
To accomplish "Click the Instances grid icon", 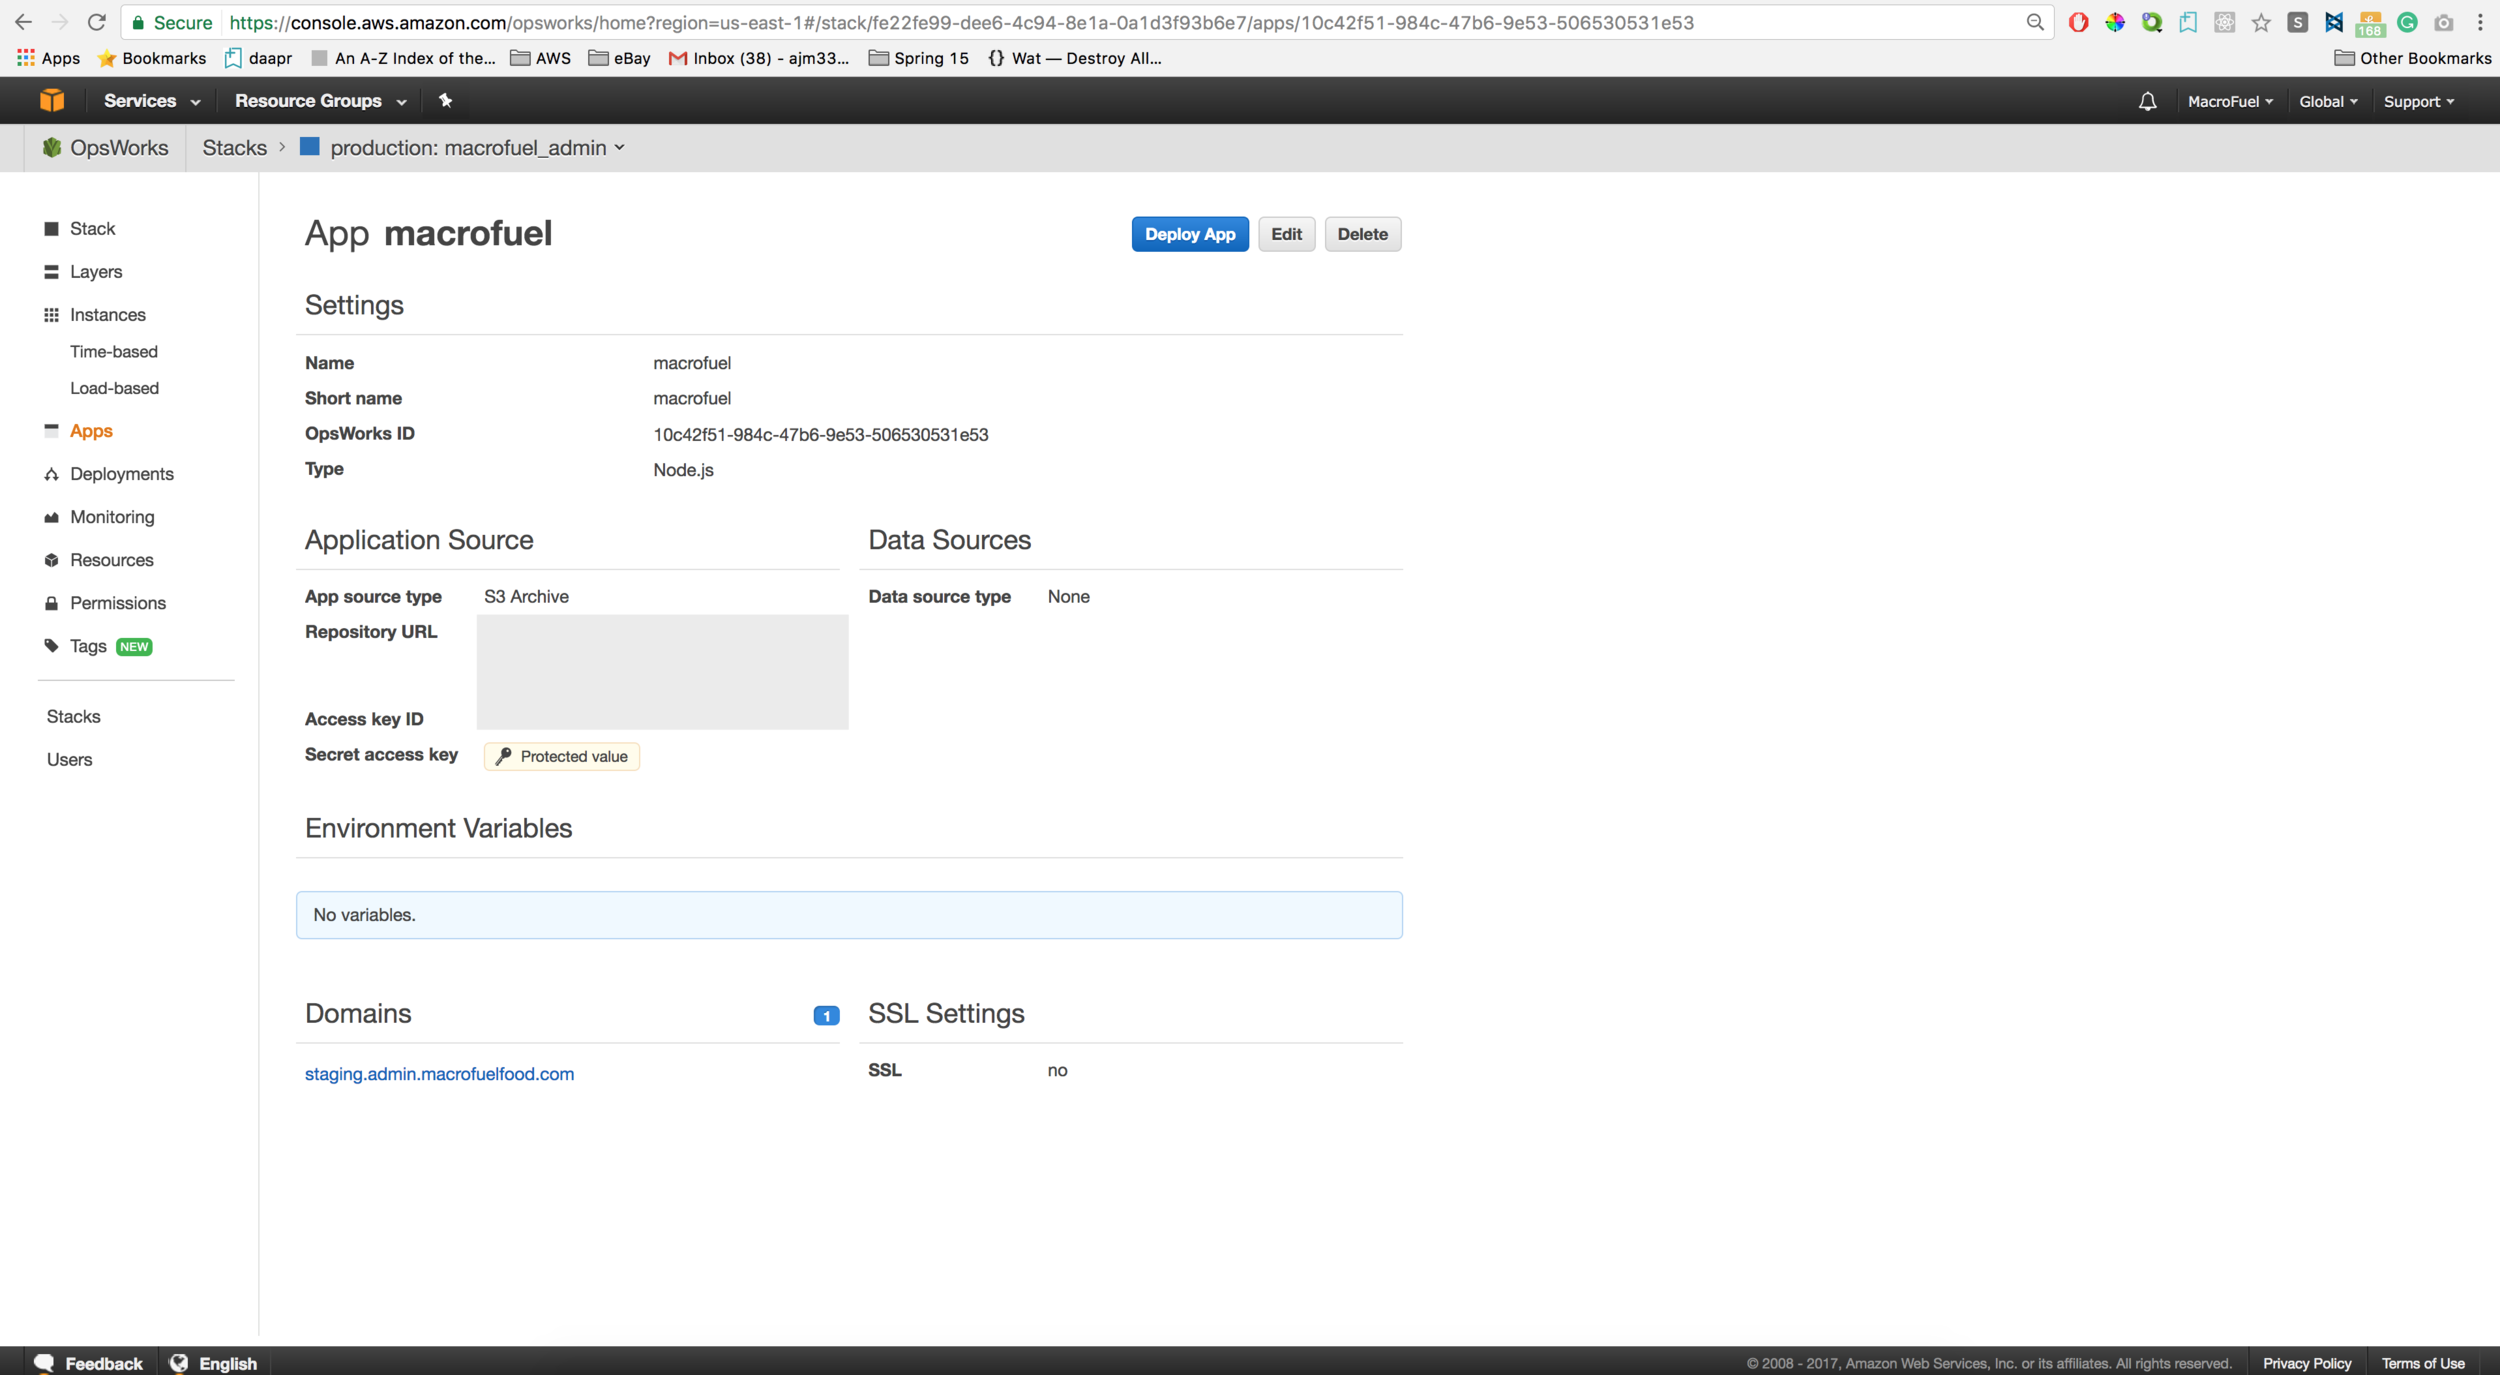I will (x=52, y=315).
